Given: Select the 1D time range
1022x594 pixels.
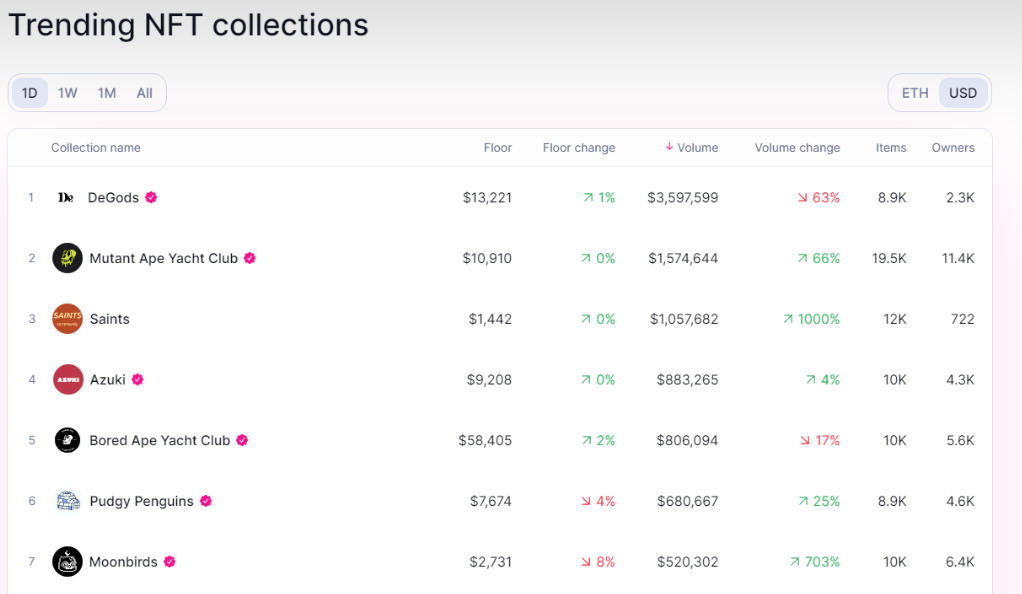Looking at the screenshot, I should point(29,93).
